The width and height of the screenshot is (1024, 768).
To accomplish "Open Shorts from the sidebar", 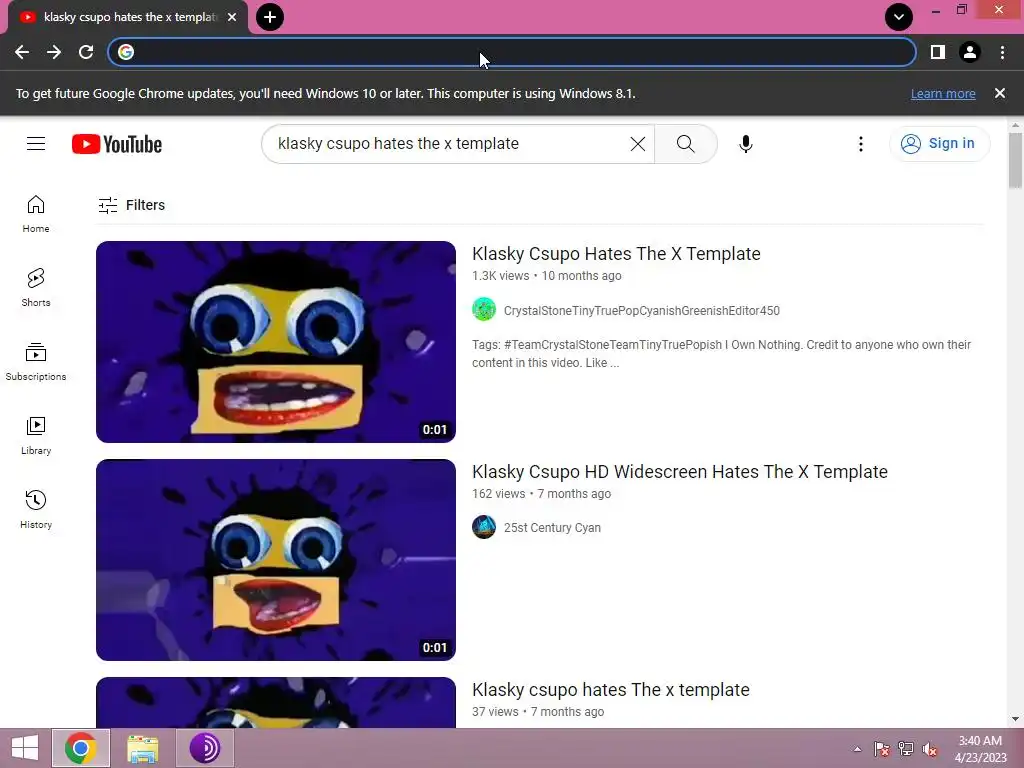I will tap(36, 288).
